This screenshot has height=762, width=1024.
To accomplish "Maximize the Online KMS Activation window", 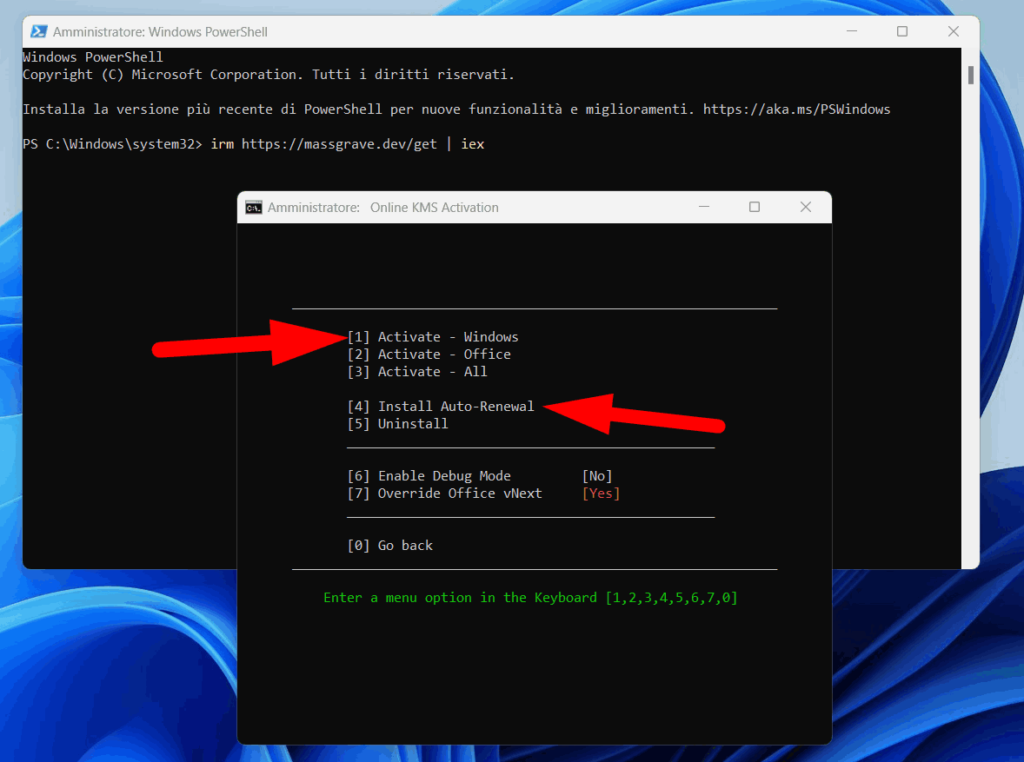I will (754, 207).
